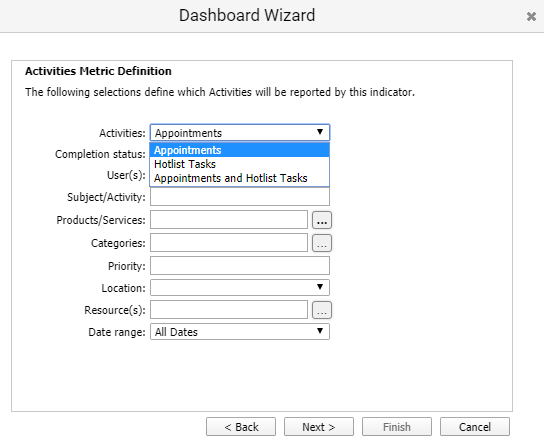
Task: Choose Appointments and Hotlist Tasks option
Action: [x=239, y=178]
